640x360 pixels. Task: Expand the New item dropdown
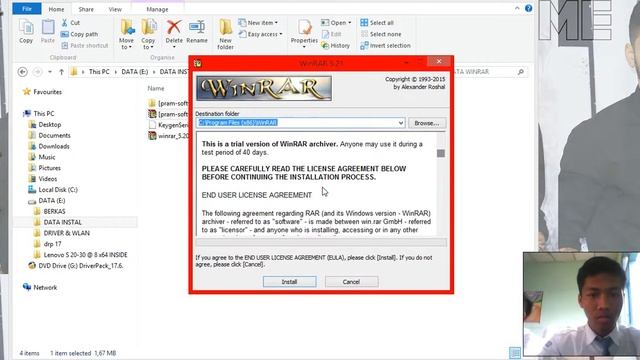(x=276, y=23)
